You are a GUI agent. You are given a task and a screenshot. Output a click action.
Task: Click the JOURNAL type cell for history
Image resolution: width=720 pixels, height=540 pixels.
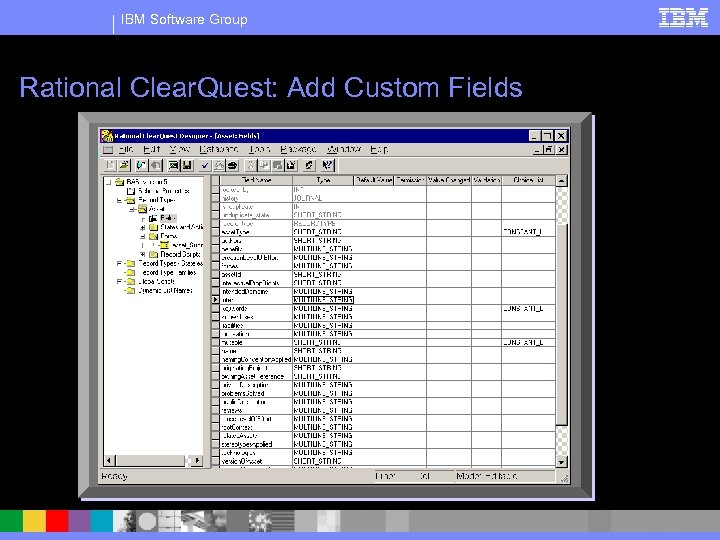[323, 198]
